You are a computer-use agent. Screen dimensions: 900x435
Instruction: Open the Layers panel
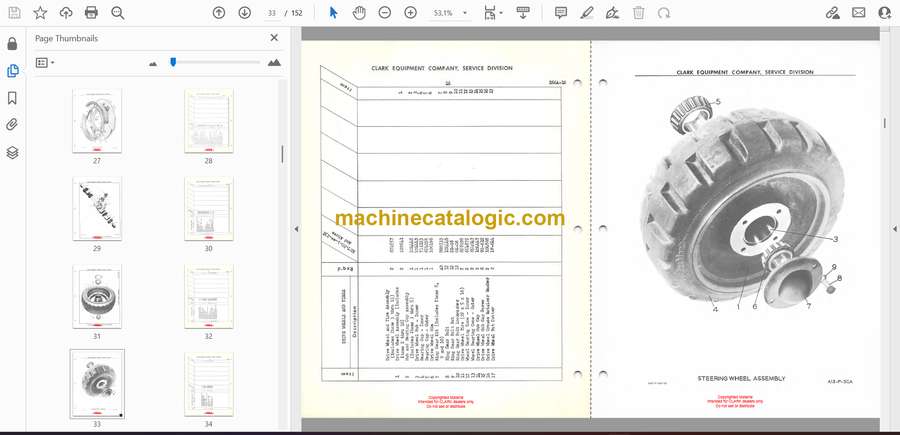click(12, 152)
